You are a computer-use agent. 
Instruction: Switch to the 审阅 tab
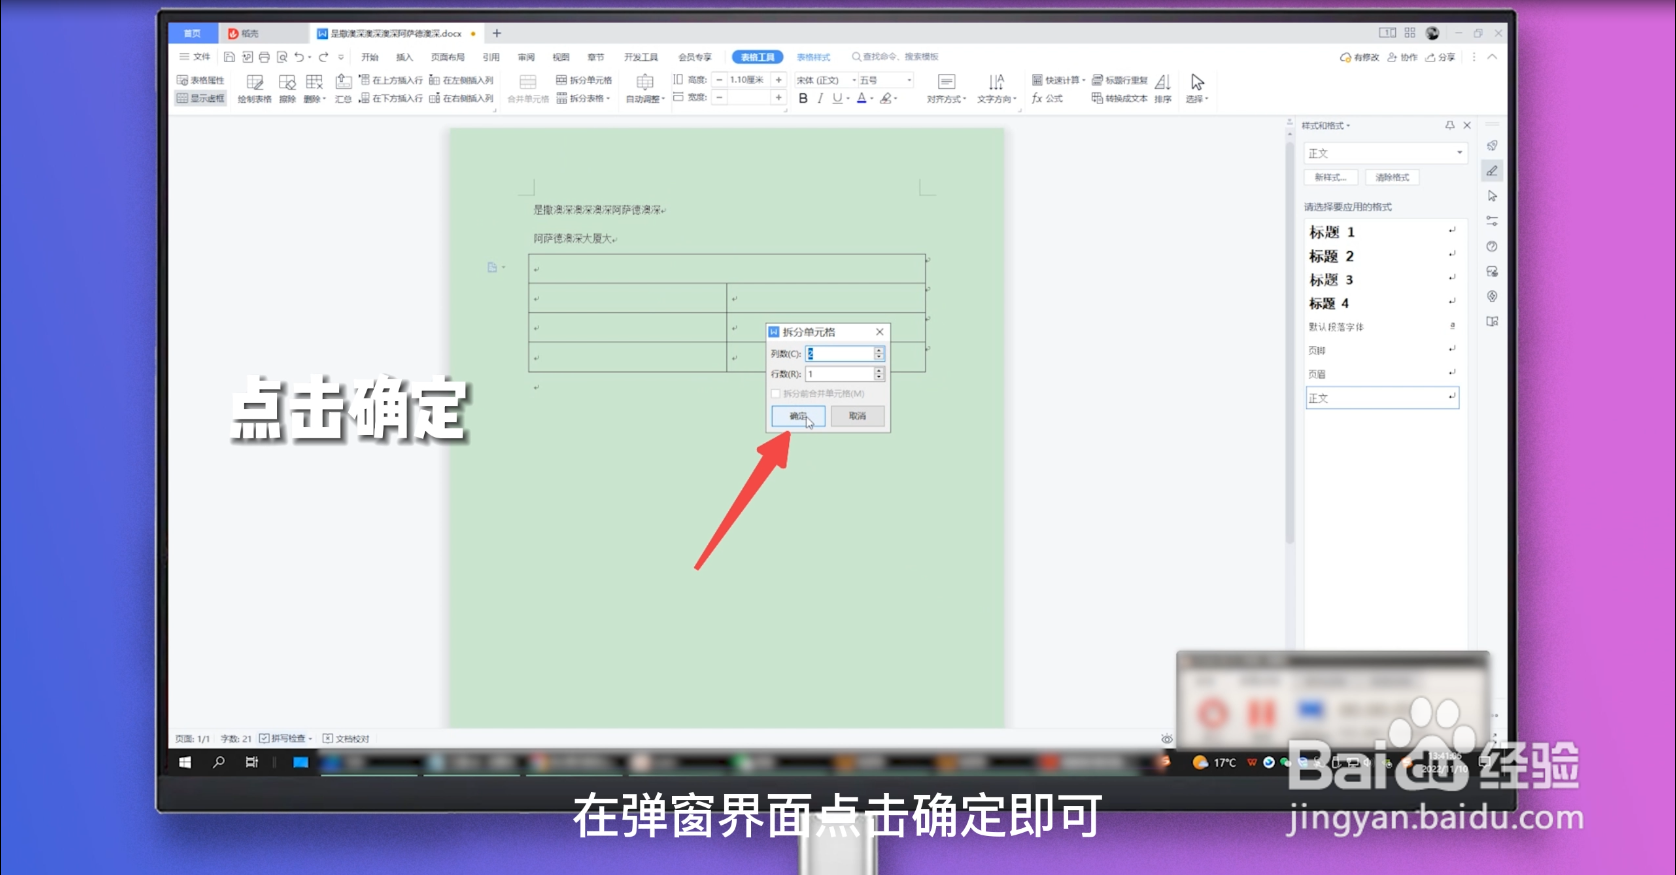click(526, 57)
